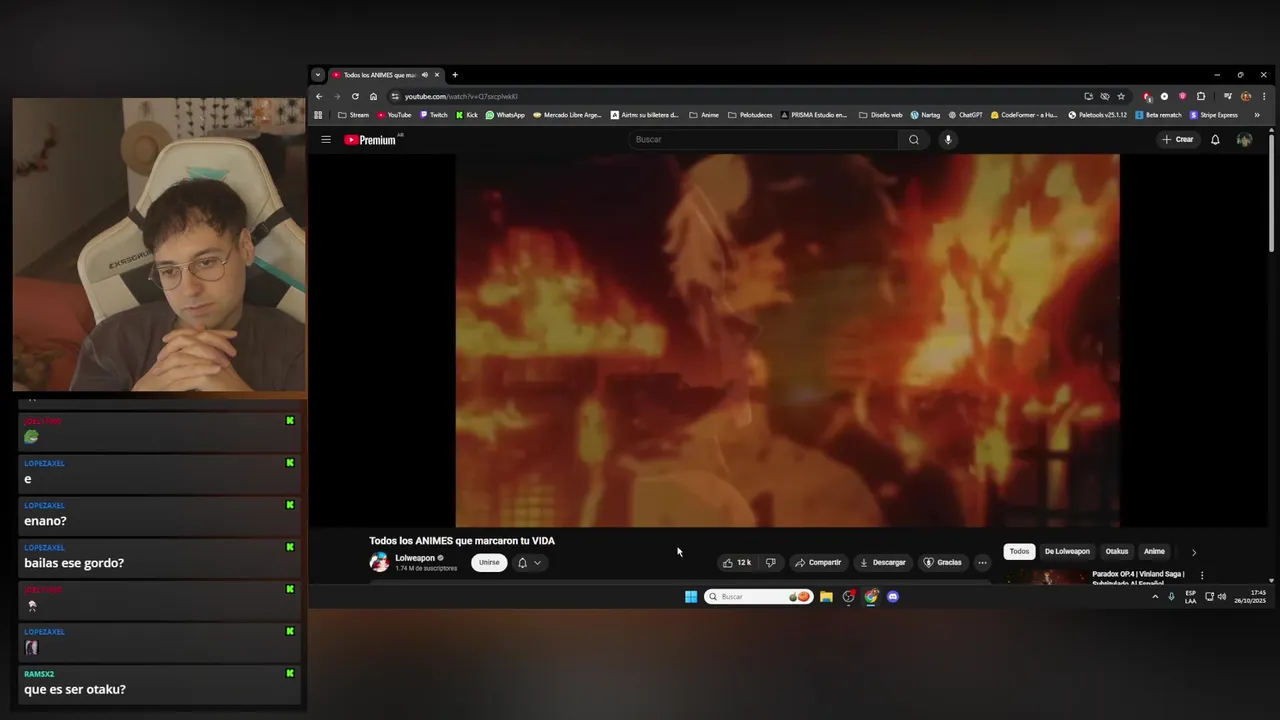Go back in the browser
The width and height of the screenshot is (1280, 720).
click(x=319, y=96)
